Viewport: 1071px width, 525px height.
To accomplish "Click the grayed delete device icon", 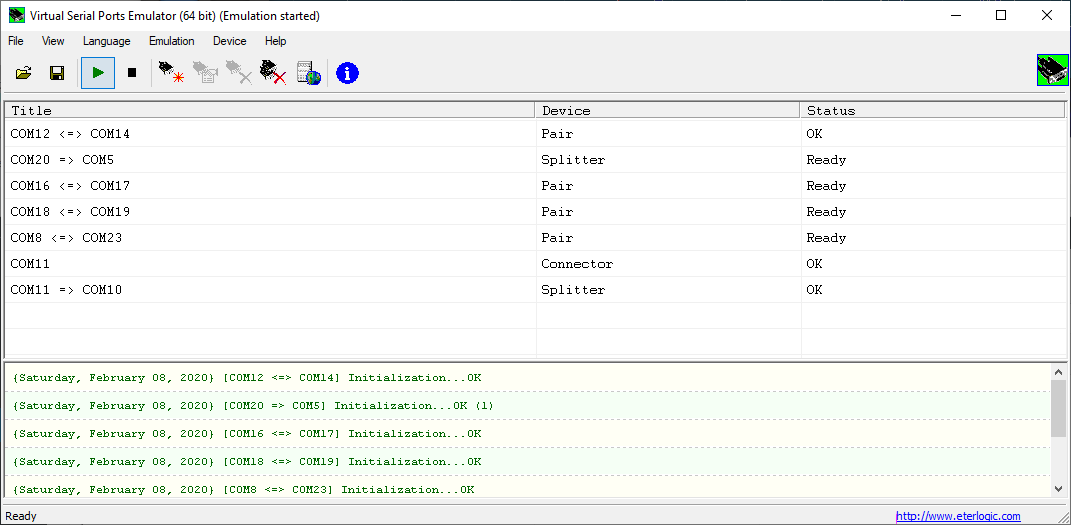I will (x=238, y=72).
